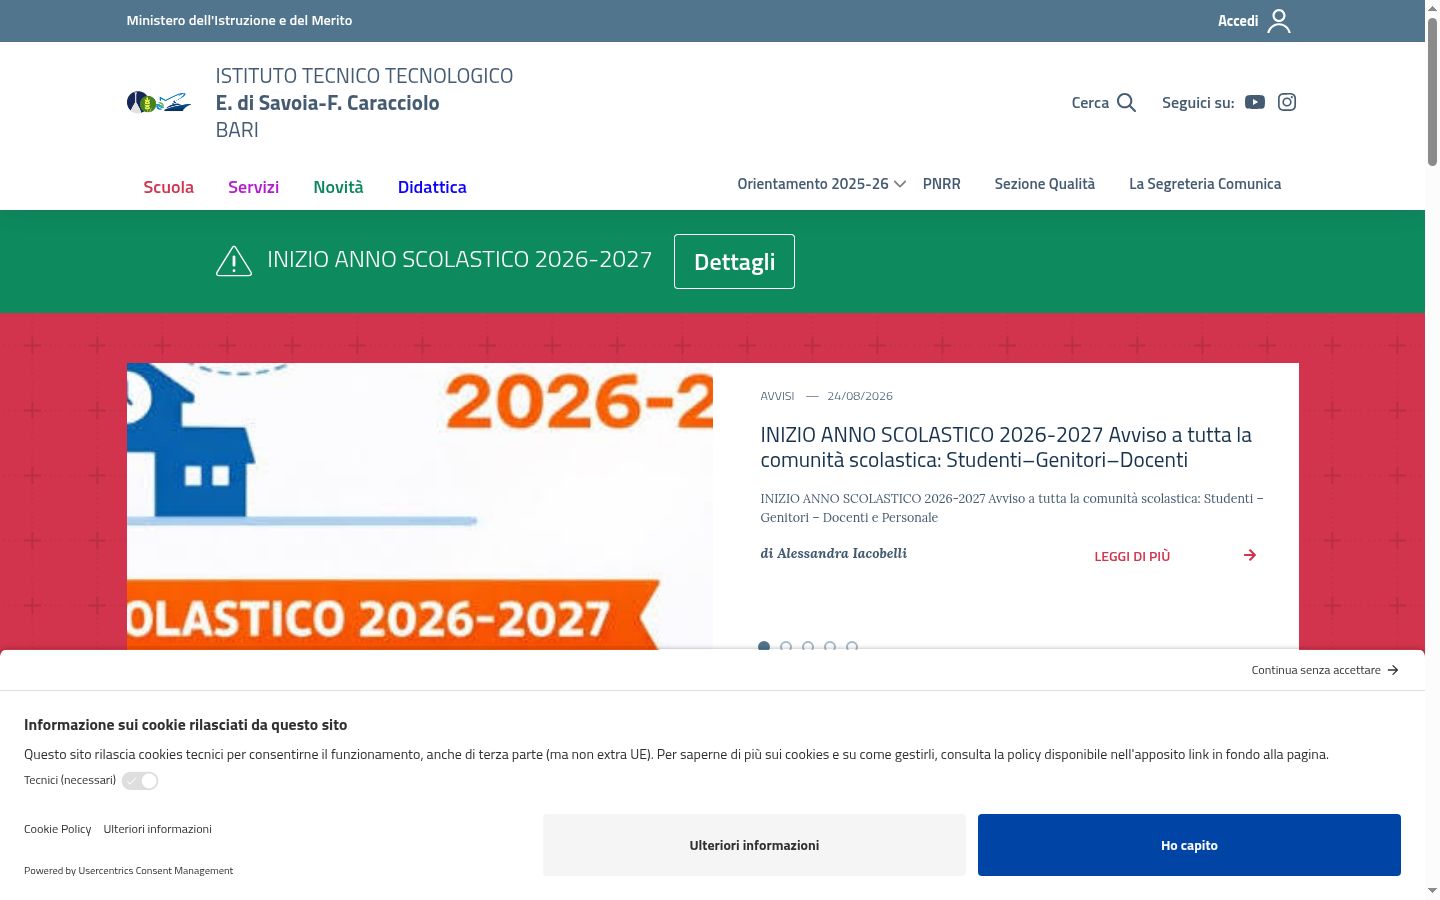Click Ministero dell'Istruzione e del Merito link
The height and width of the screenshot is (900, 1440).
pos(239,20)
